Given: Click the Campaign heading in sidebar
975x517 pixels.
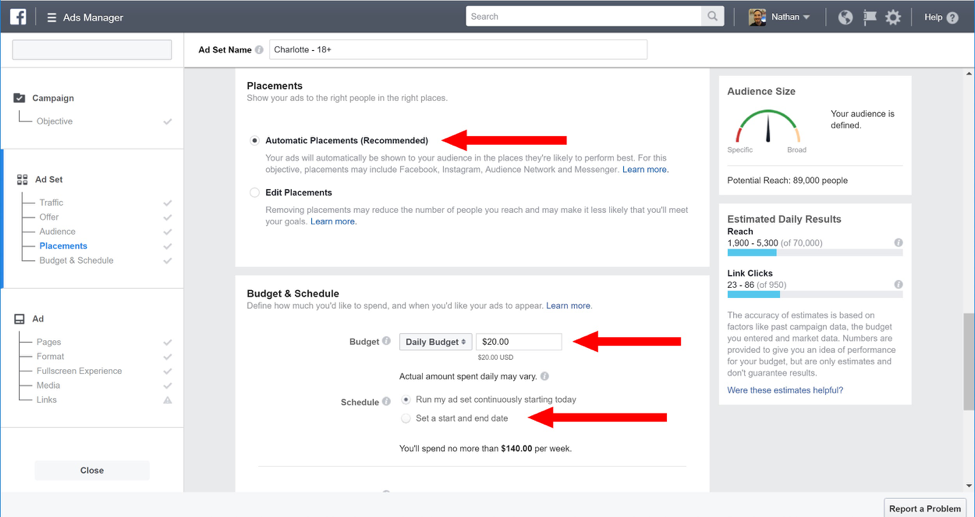Looking at the screenshot, I should pyautogui.click(x=53, y=98).
